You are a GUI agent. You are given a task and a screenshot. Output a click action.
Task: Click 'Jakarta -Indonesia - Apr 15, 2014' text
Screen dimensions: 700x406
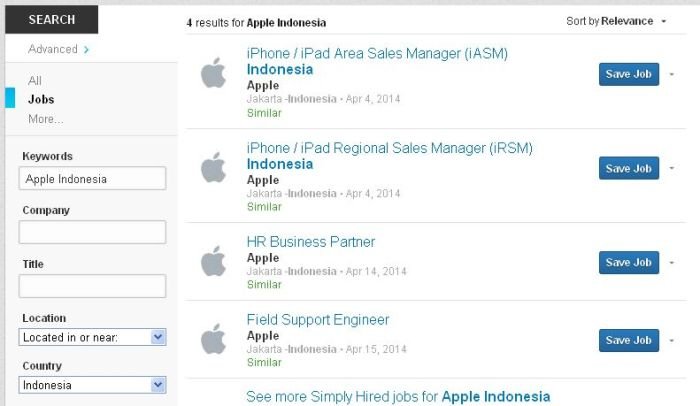(327, 349)
